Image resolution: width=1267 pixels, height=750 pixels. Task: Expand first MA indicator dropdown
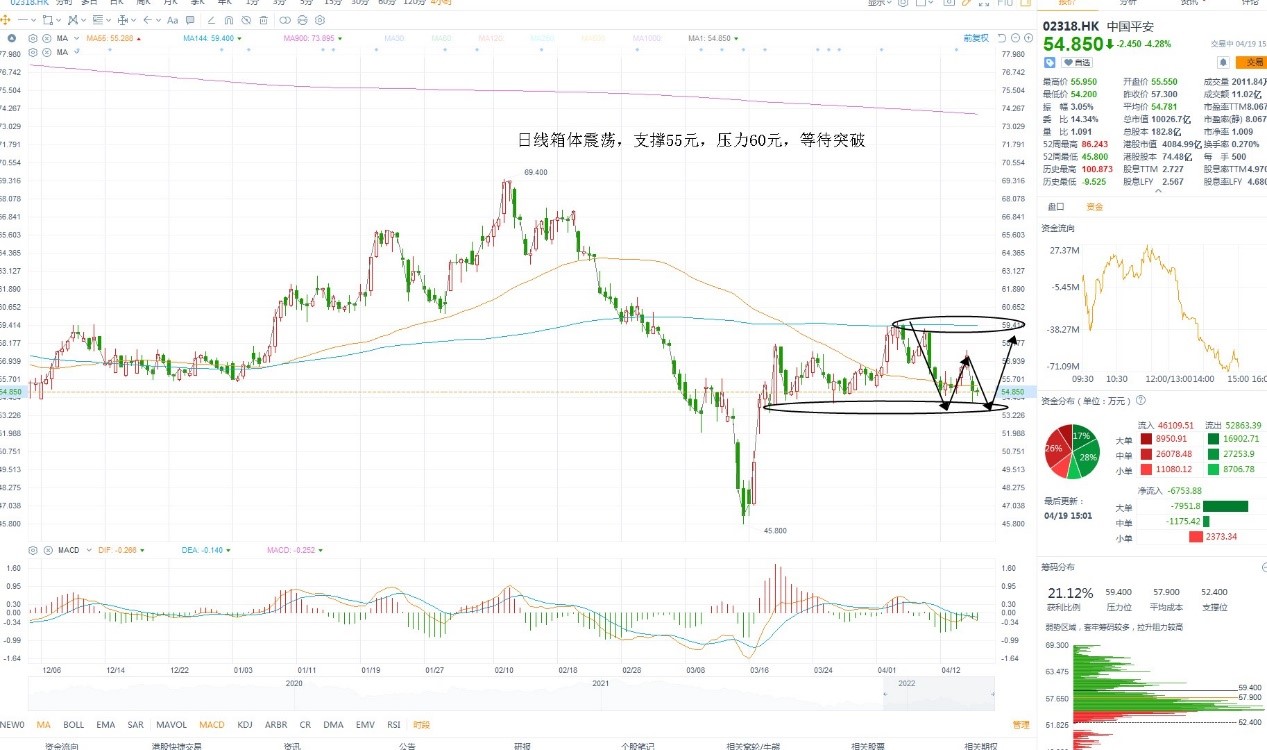point(76,38)
